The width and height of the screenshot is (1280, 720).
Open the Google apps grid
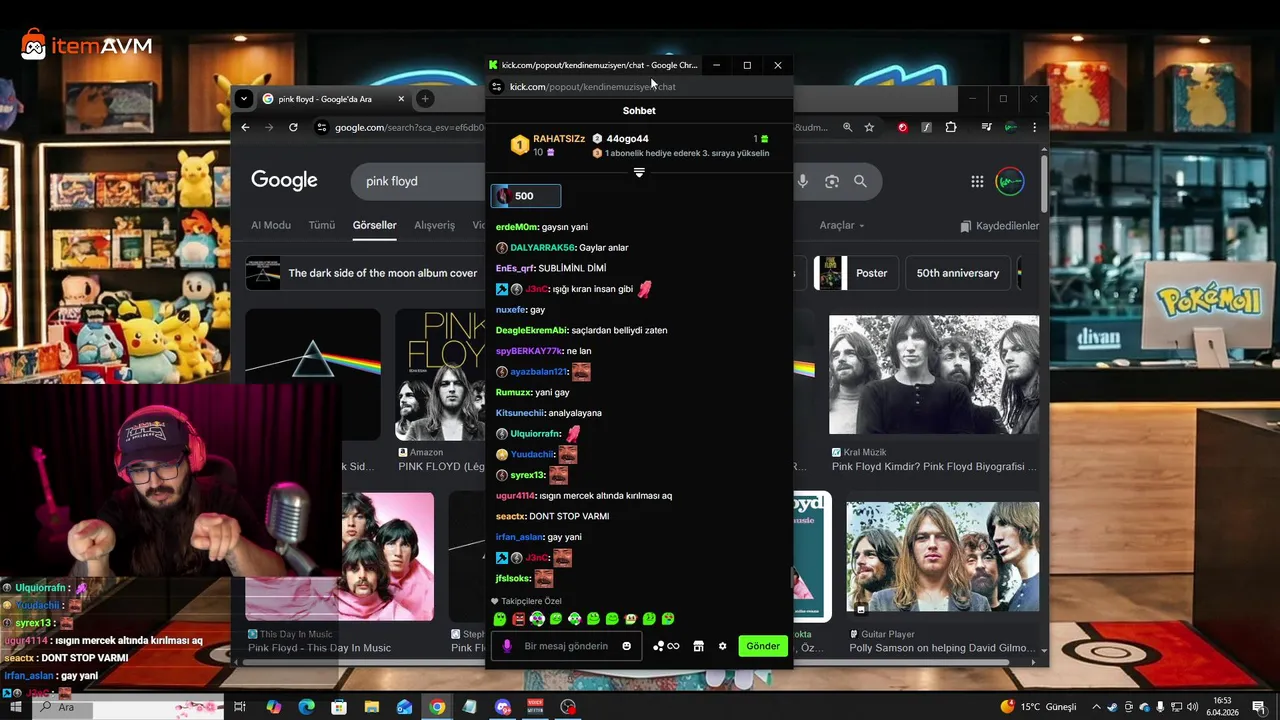click(x=977, y=181)
